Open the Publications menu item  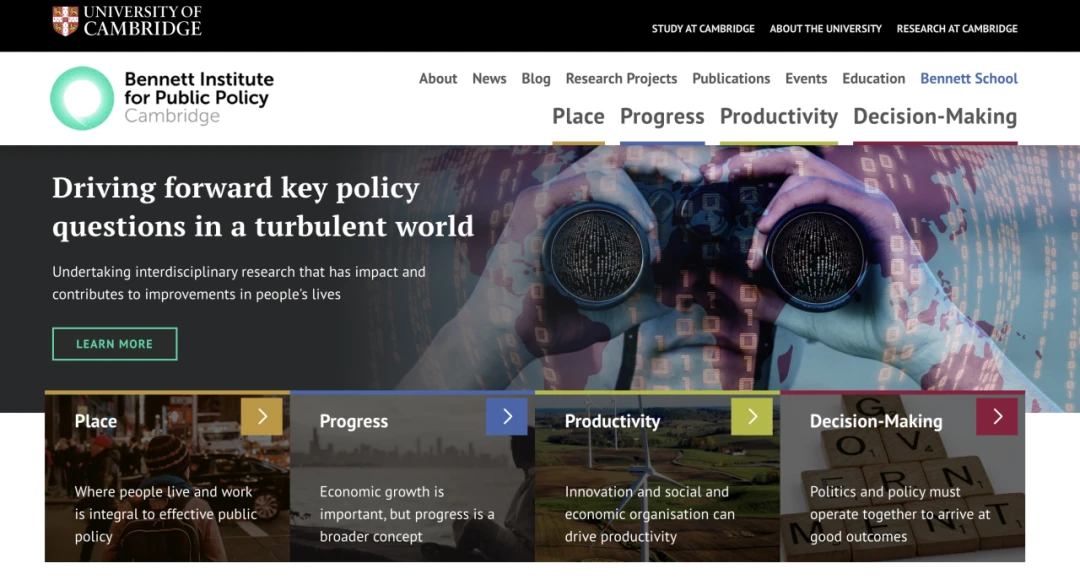point(731,79)
